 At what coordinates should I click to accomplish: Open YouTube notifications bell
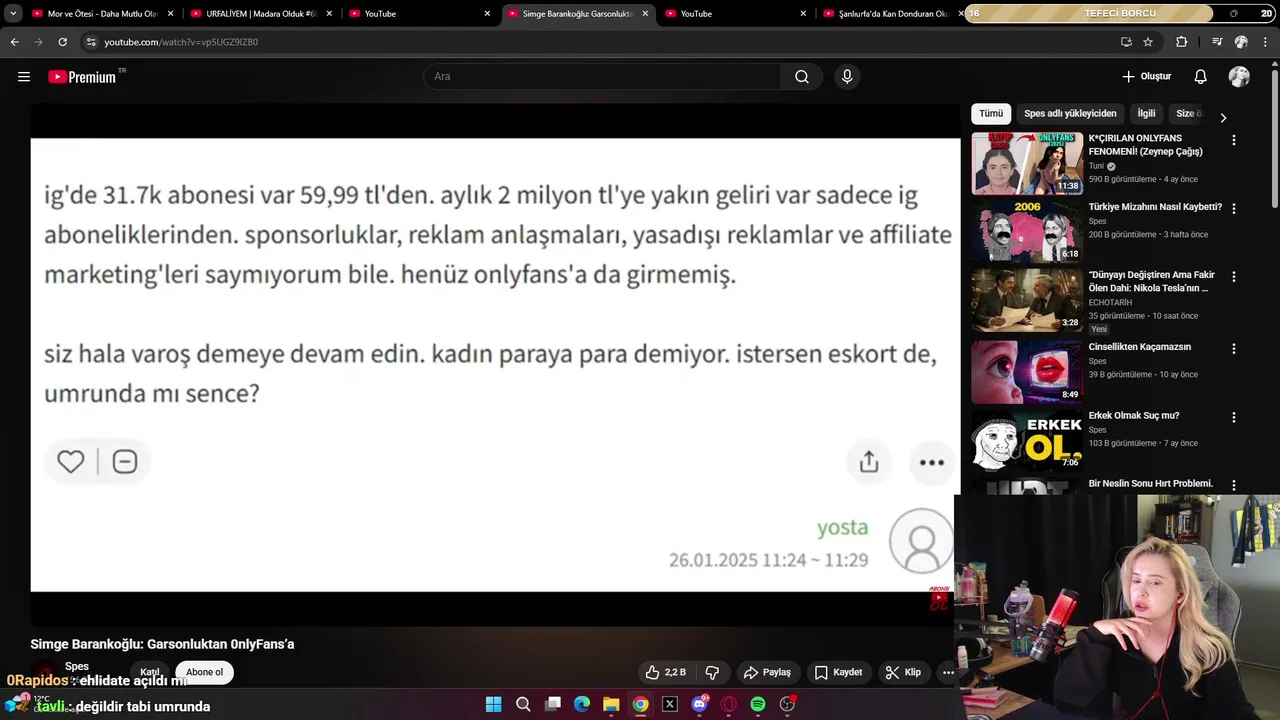click(1200, 77)
